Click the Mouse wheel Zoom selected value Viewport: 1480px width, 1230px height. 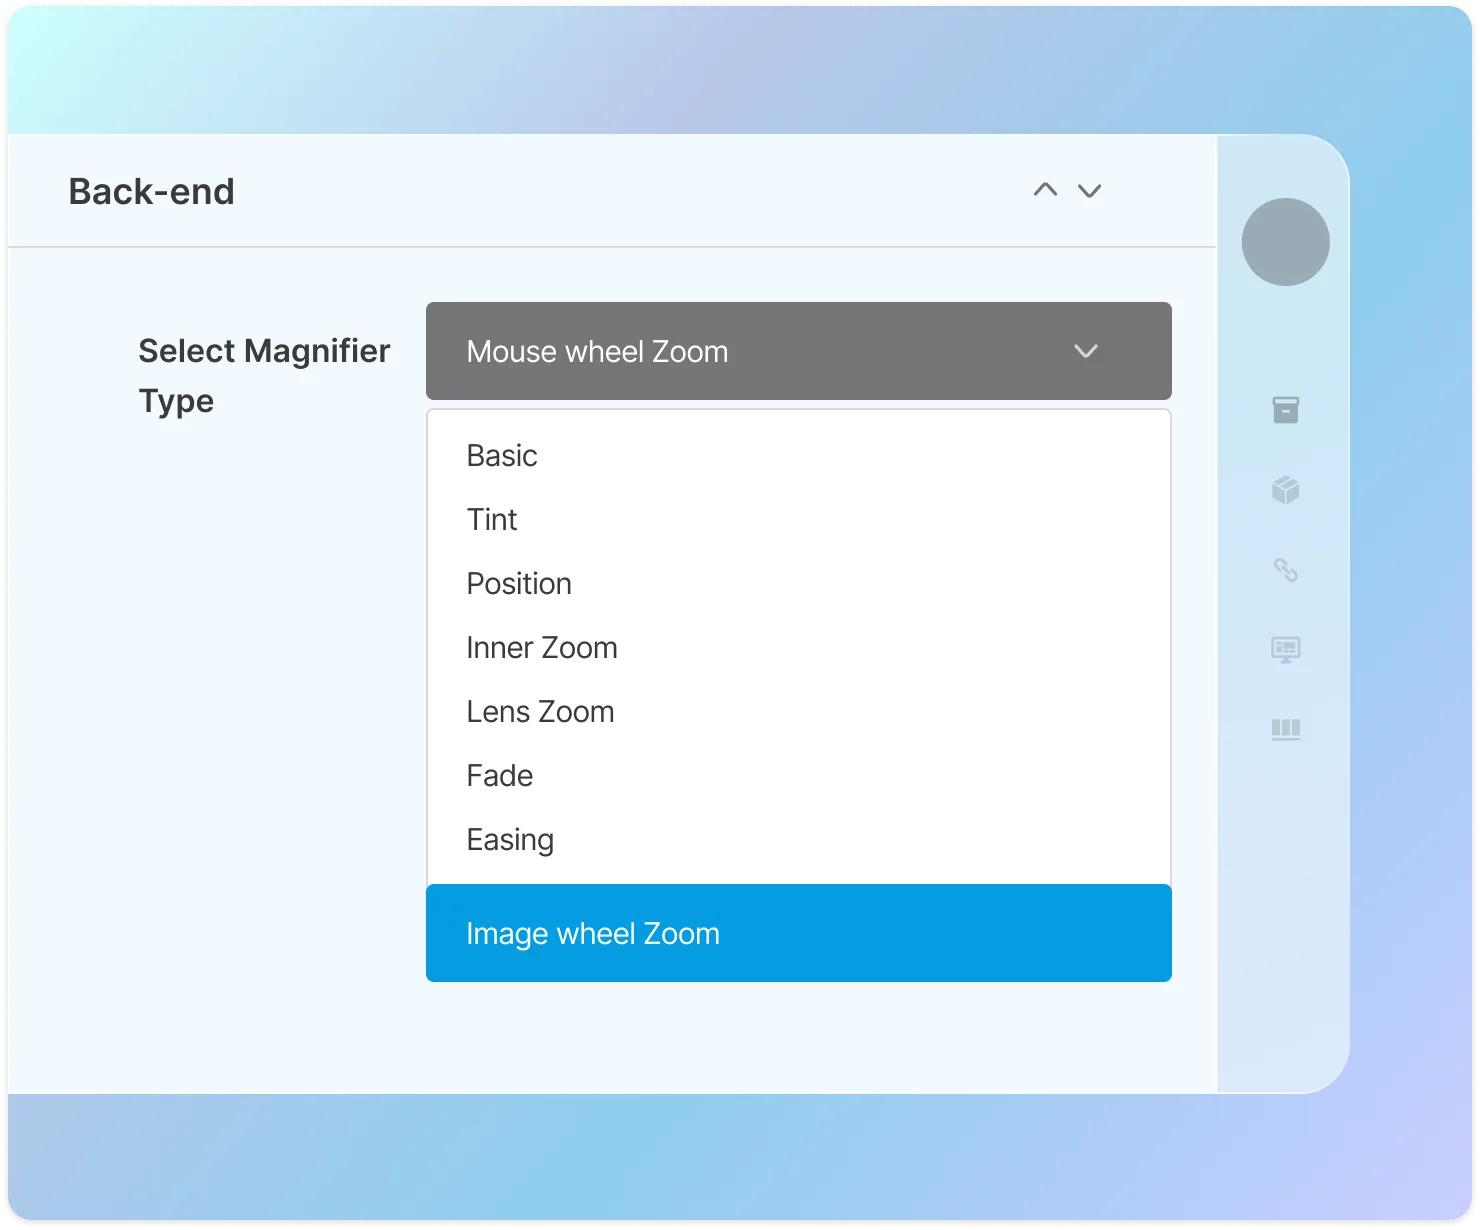click(x=597, y=352)
